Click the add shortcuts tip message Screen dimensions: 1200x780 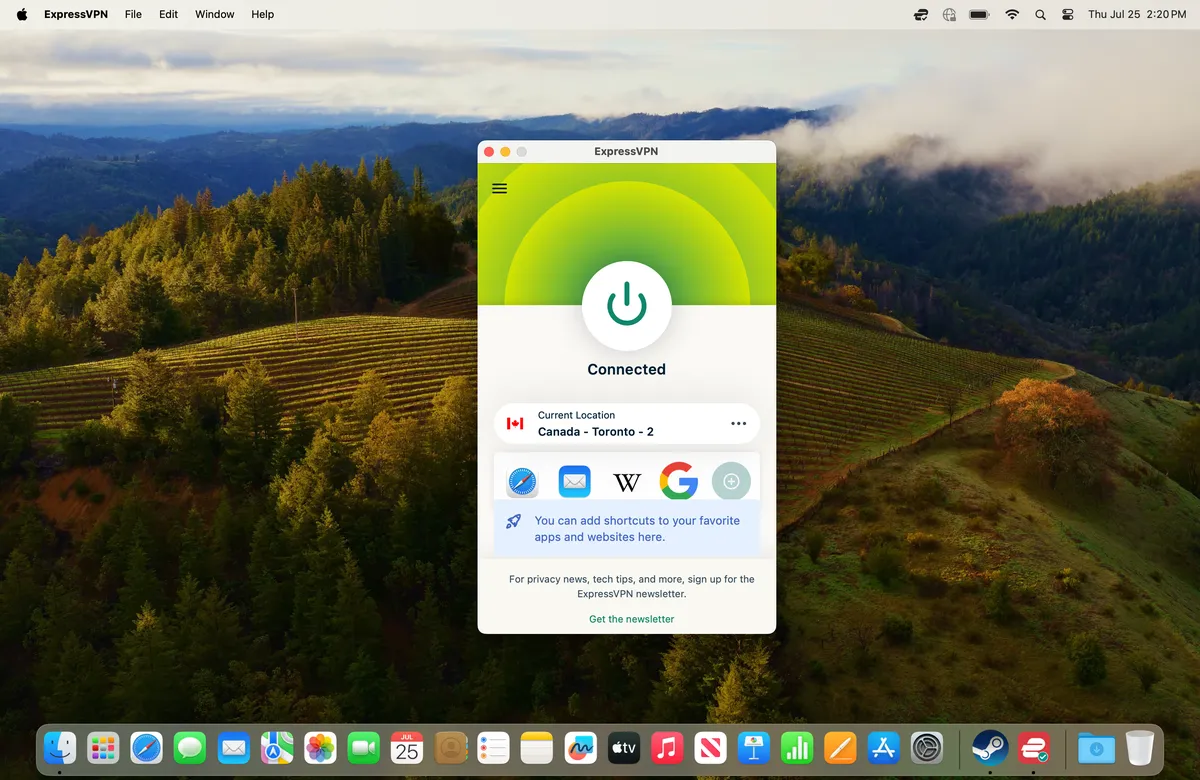click(x=637, y=529)
